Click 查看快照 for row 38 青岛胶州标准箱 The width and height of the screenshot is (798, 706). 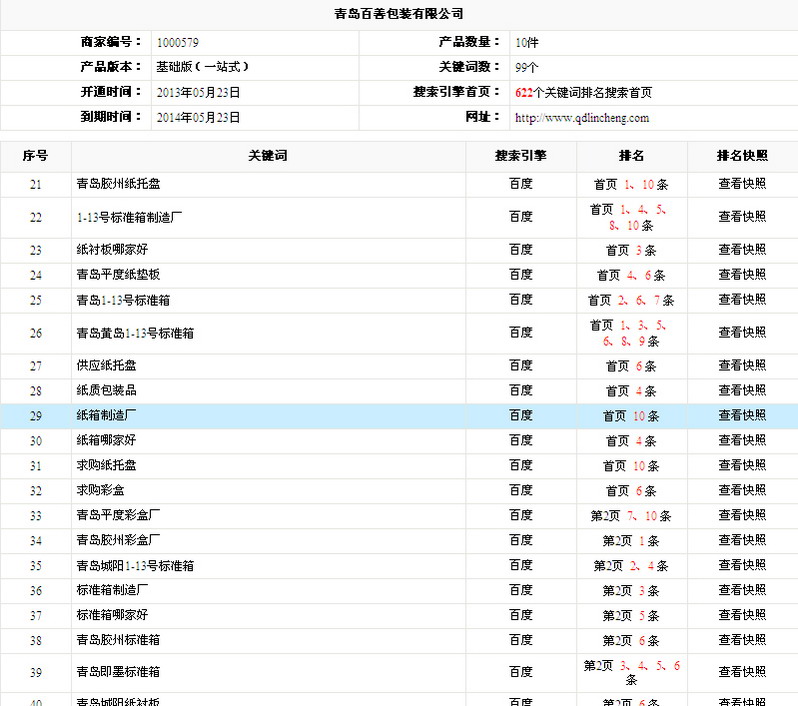(x=742, y=640)
